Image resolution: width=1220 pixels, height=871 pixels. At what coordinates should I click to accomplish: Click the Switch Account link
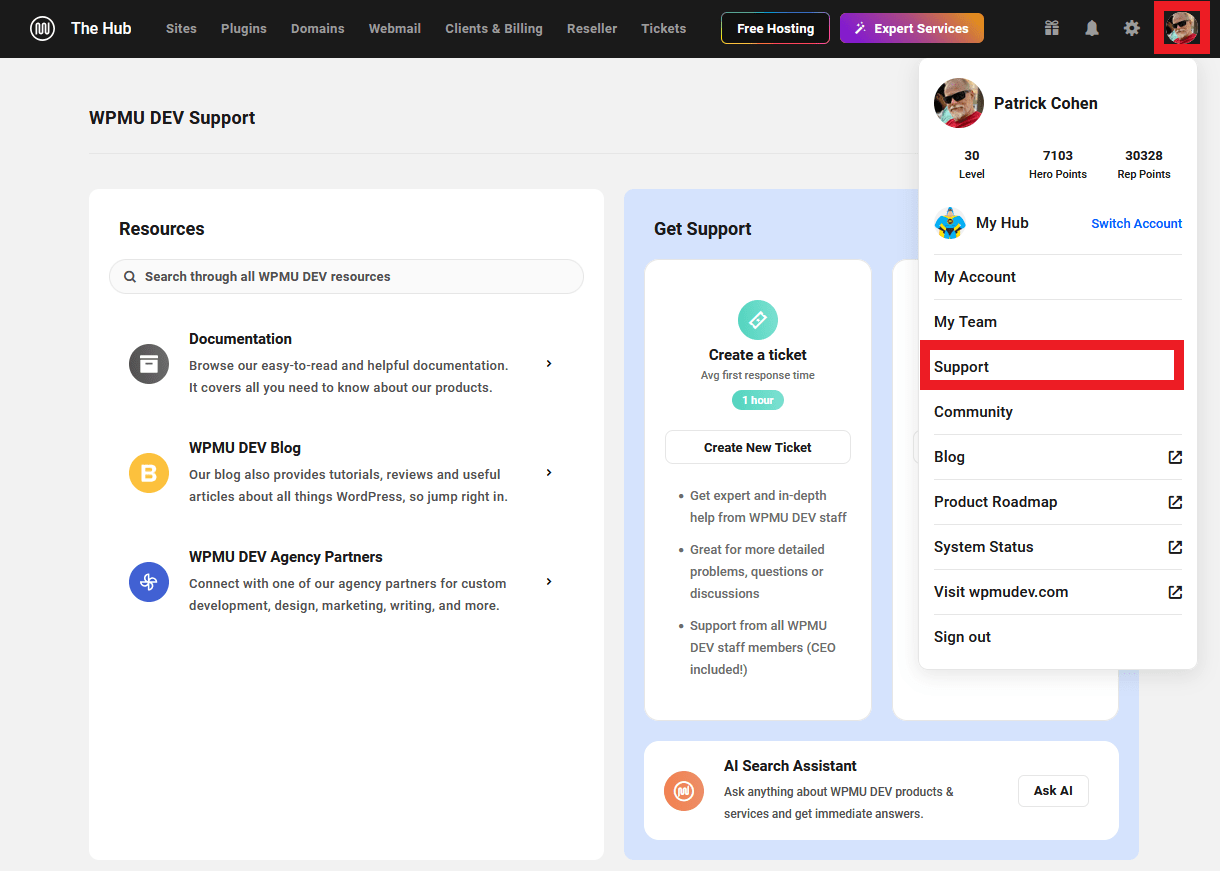click(1136, 223)
